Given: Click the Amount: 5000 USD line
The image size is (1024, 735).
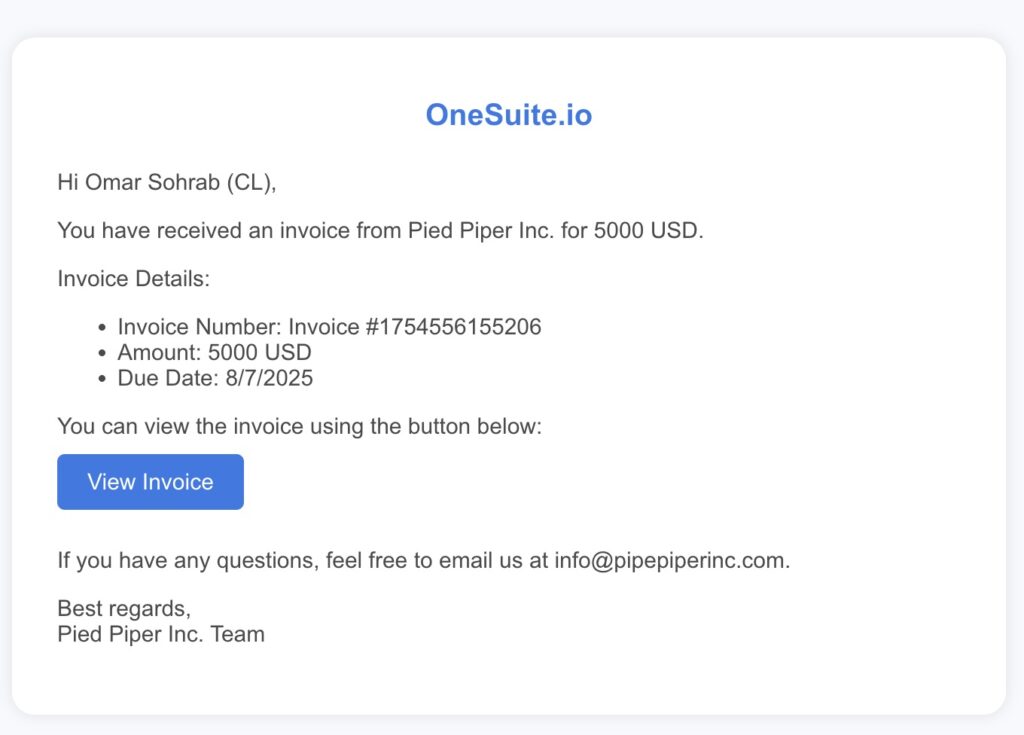Looking at the screenshot, I should (214, 352).
